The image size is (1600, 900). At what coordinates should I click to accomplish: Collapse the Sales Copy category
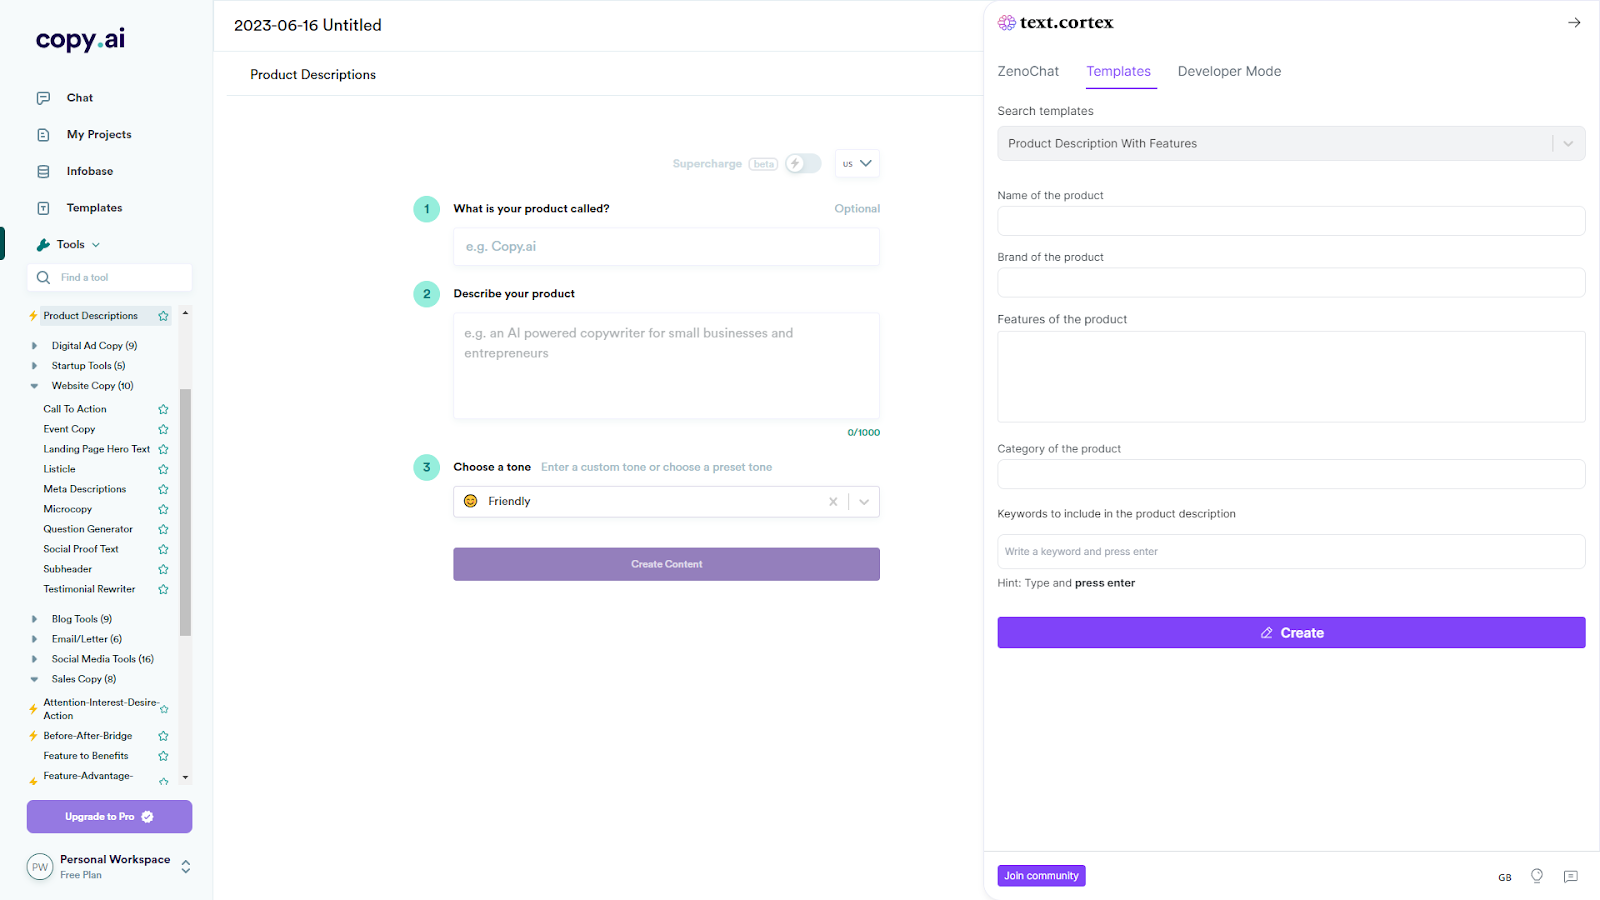click(x=34, y=679)
